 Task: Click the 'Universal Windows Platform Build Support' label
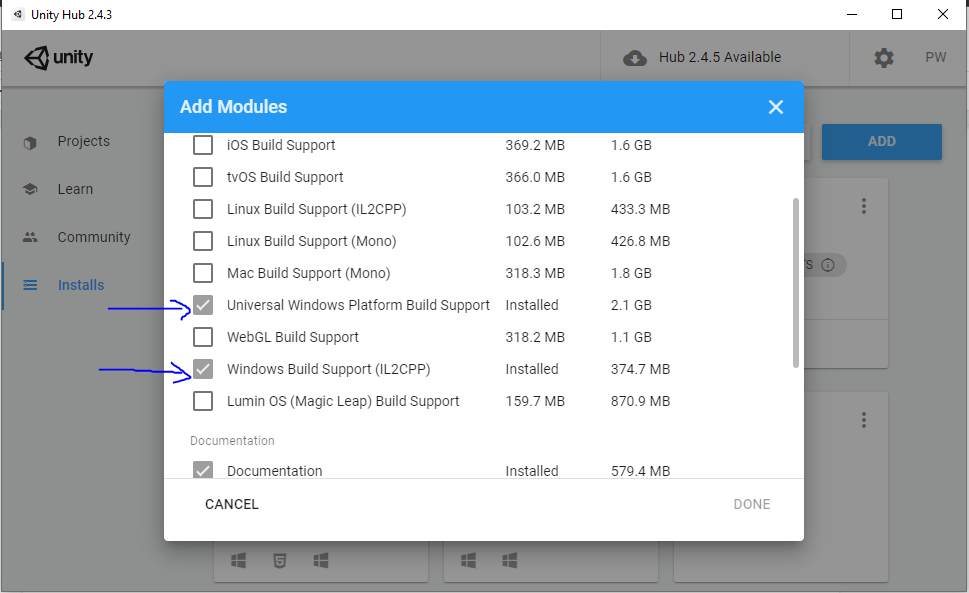pyautogui.click(x=358, y=305)
